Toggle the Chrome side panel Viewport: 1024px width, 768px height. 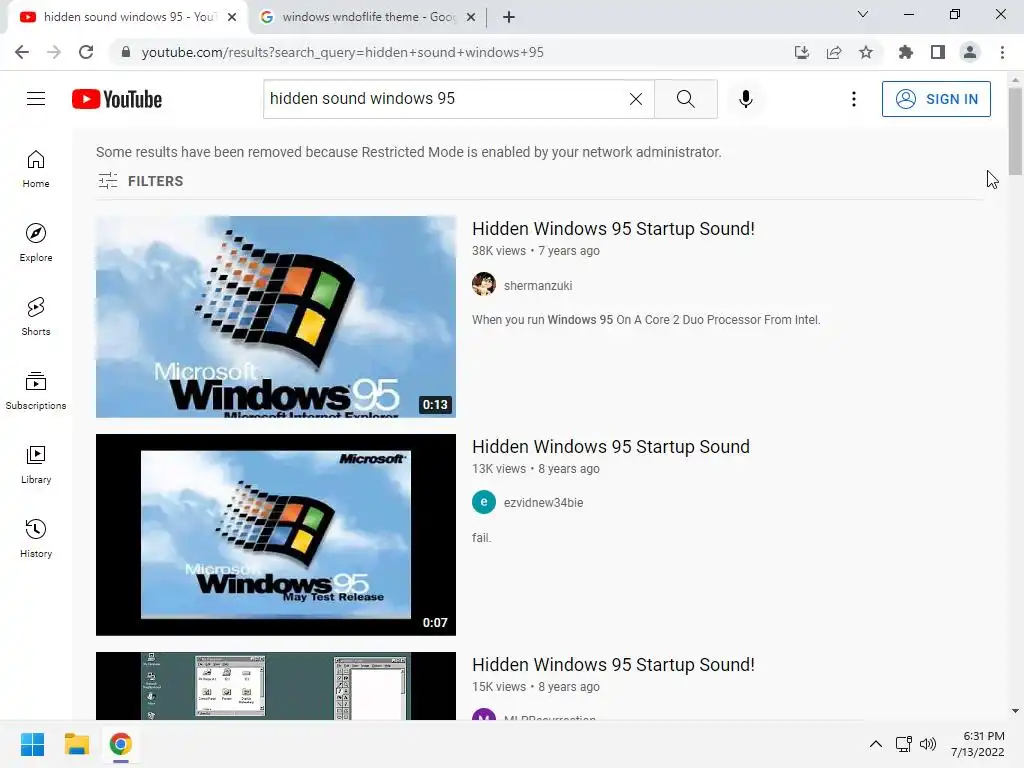pyautogui.click(x=938, y=52)
